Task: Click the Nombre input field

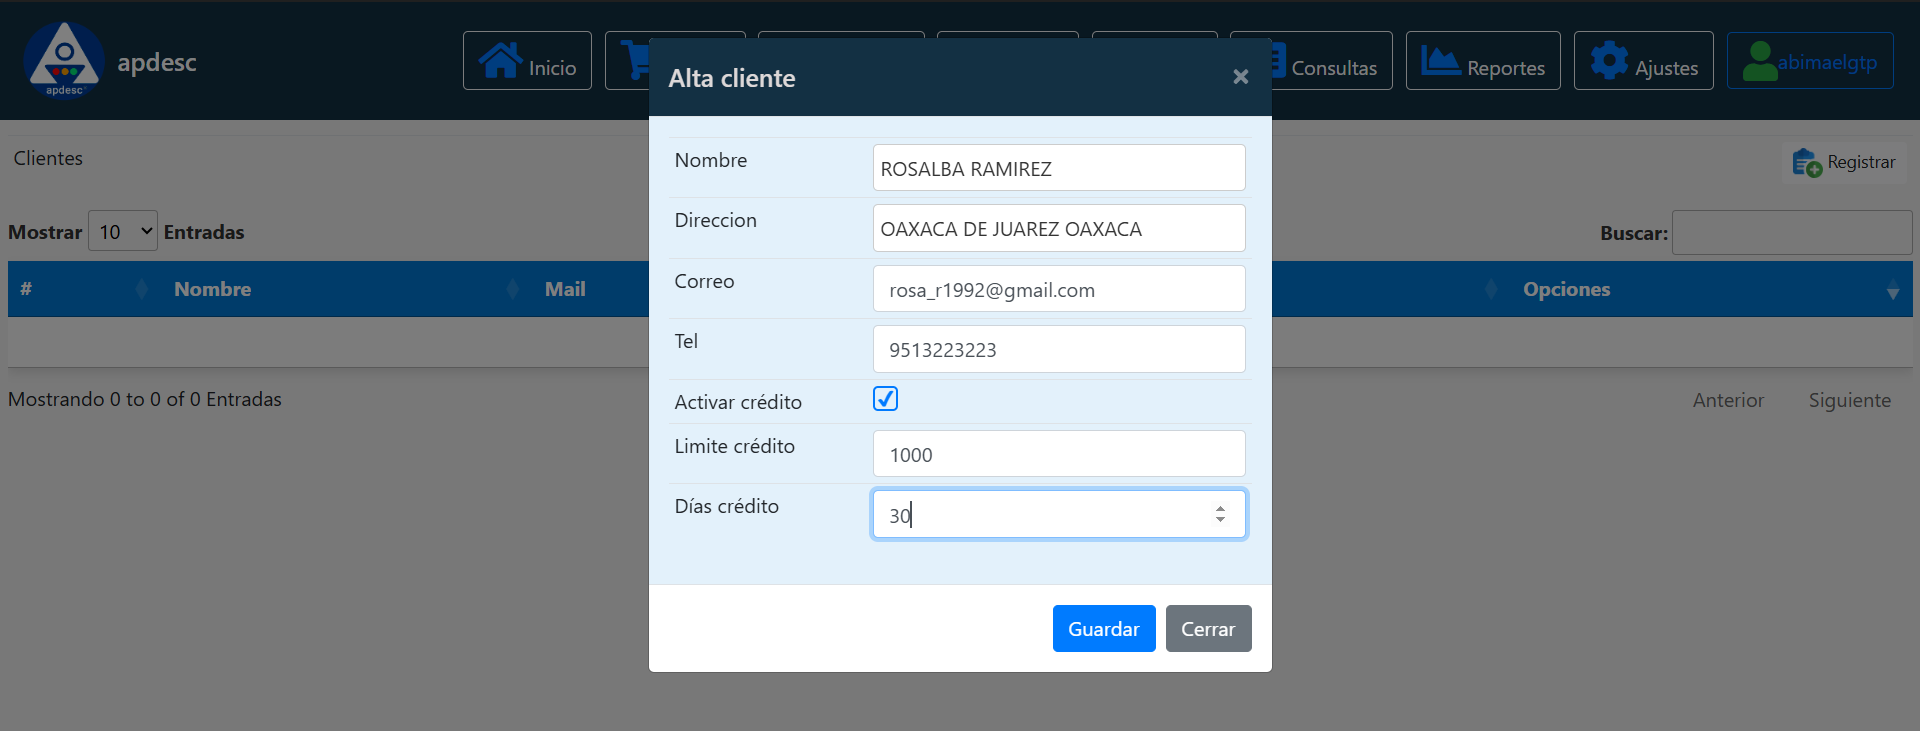Action: coord(1059,168)
